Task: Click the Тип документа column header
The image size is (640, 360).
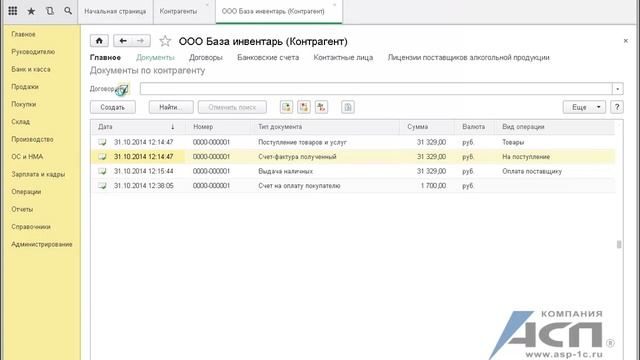Action: (x=325, y=127)
